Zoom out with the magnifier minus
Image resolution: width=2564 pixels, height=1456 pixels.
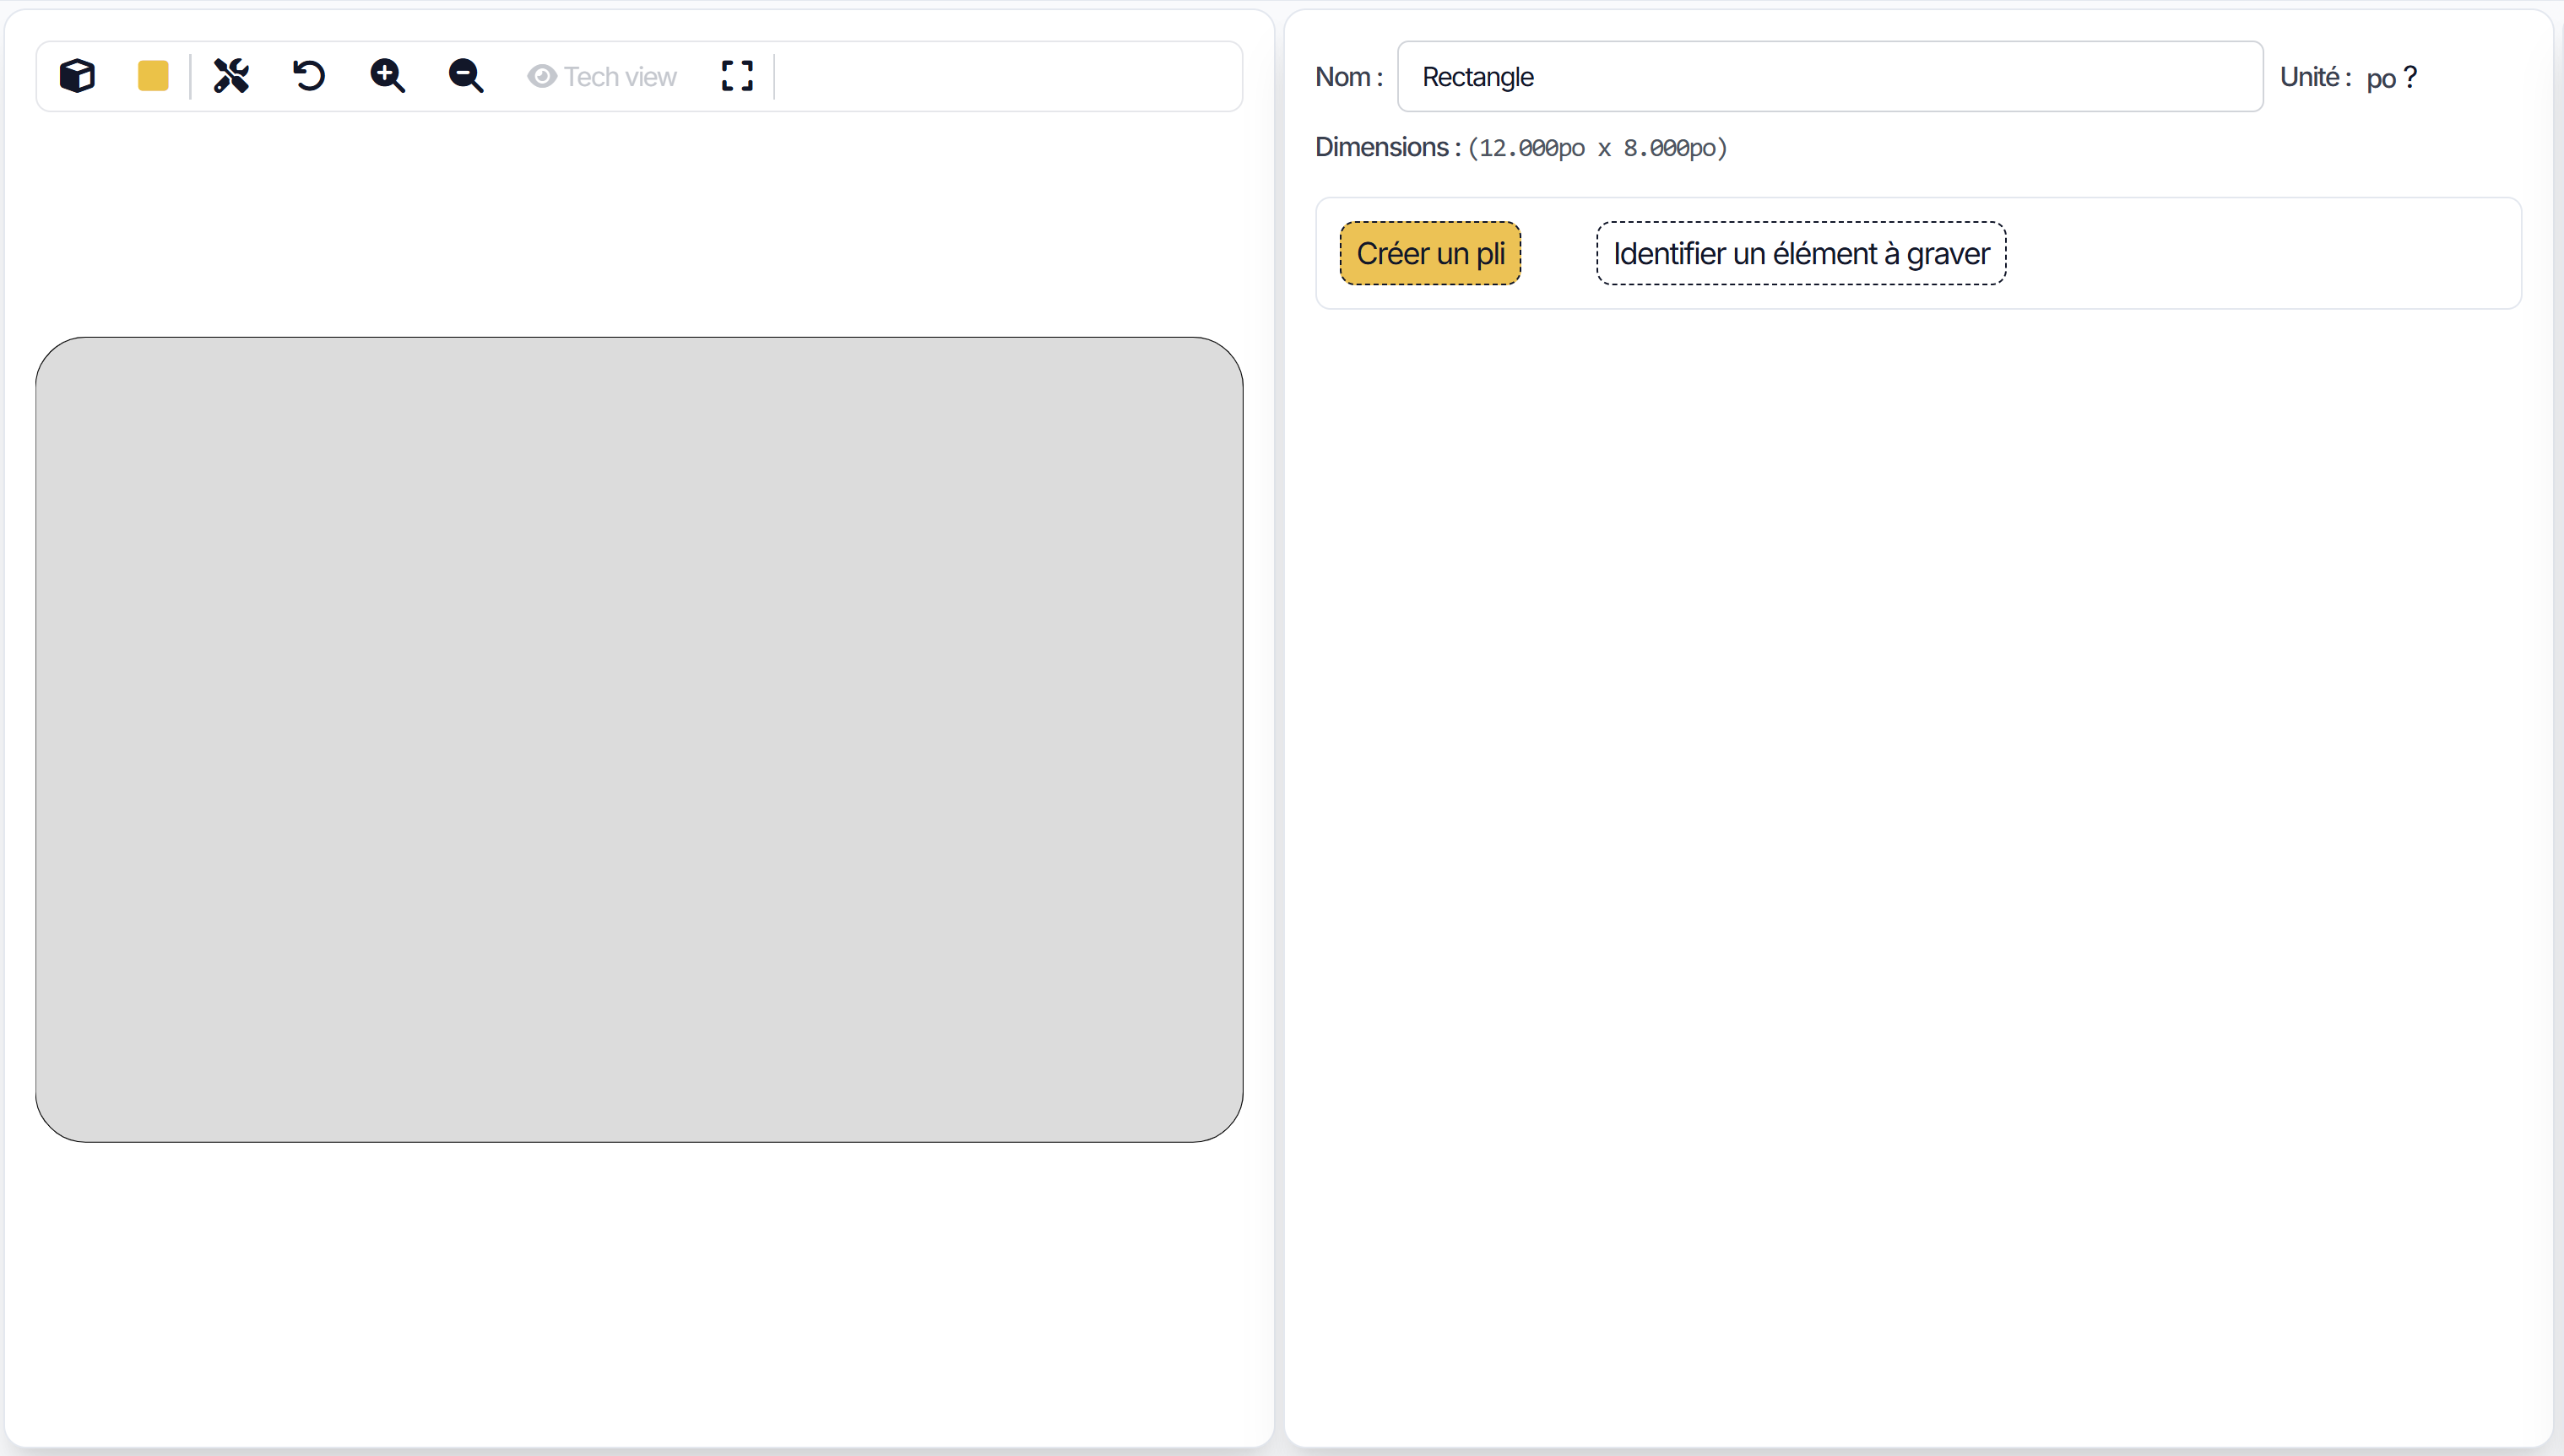pos(466,76)
